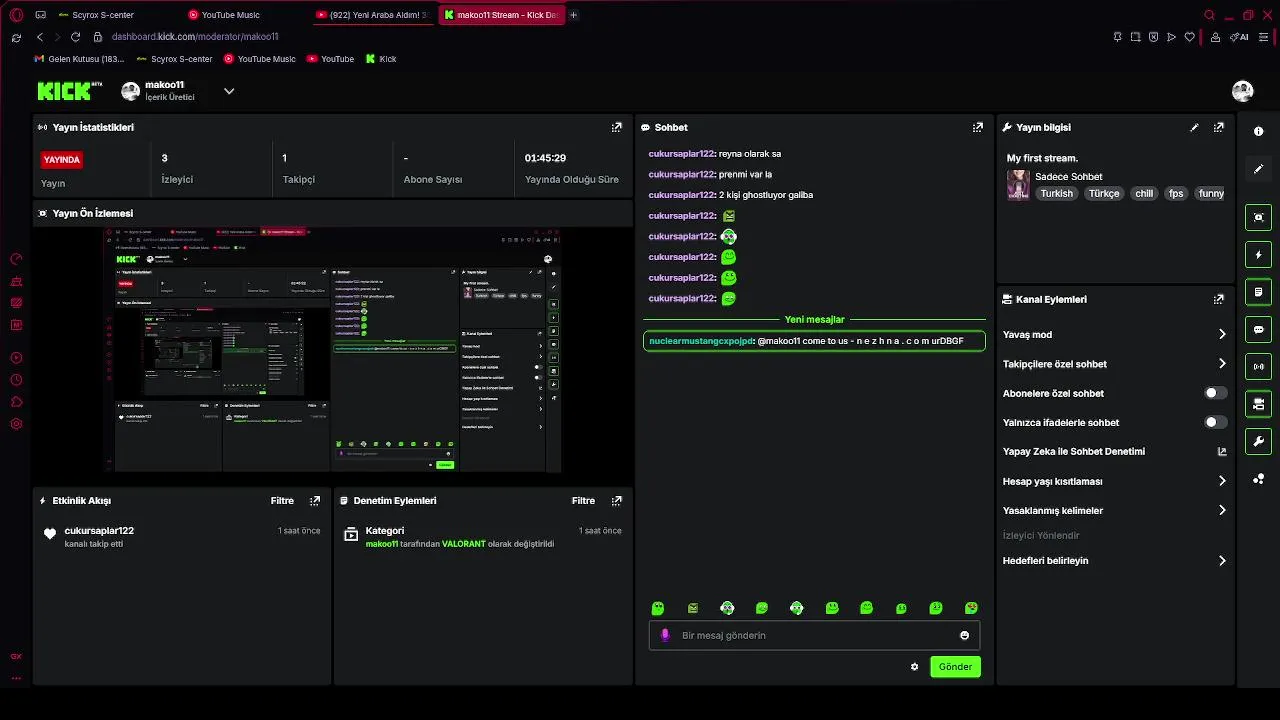Open a new browser tab with plus
This screenshot has width=1280, height=720.
tap(573, 15)
